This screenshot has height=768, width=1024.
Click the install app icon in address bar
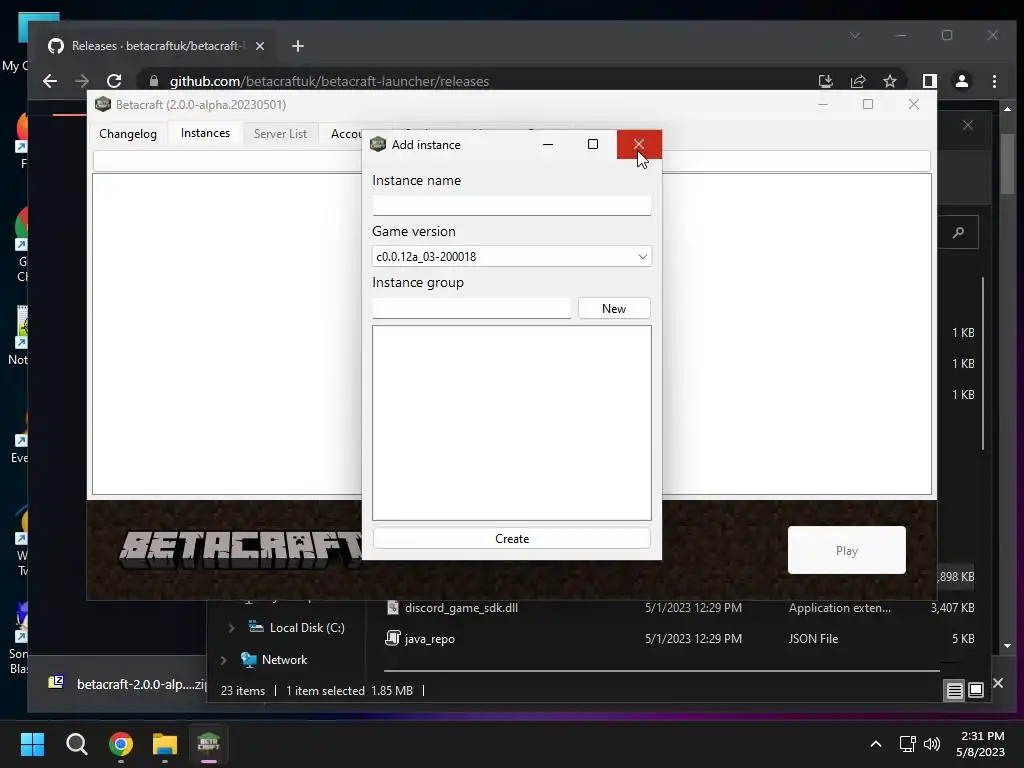(x=825, y=81)
